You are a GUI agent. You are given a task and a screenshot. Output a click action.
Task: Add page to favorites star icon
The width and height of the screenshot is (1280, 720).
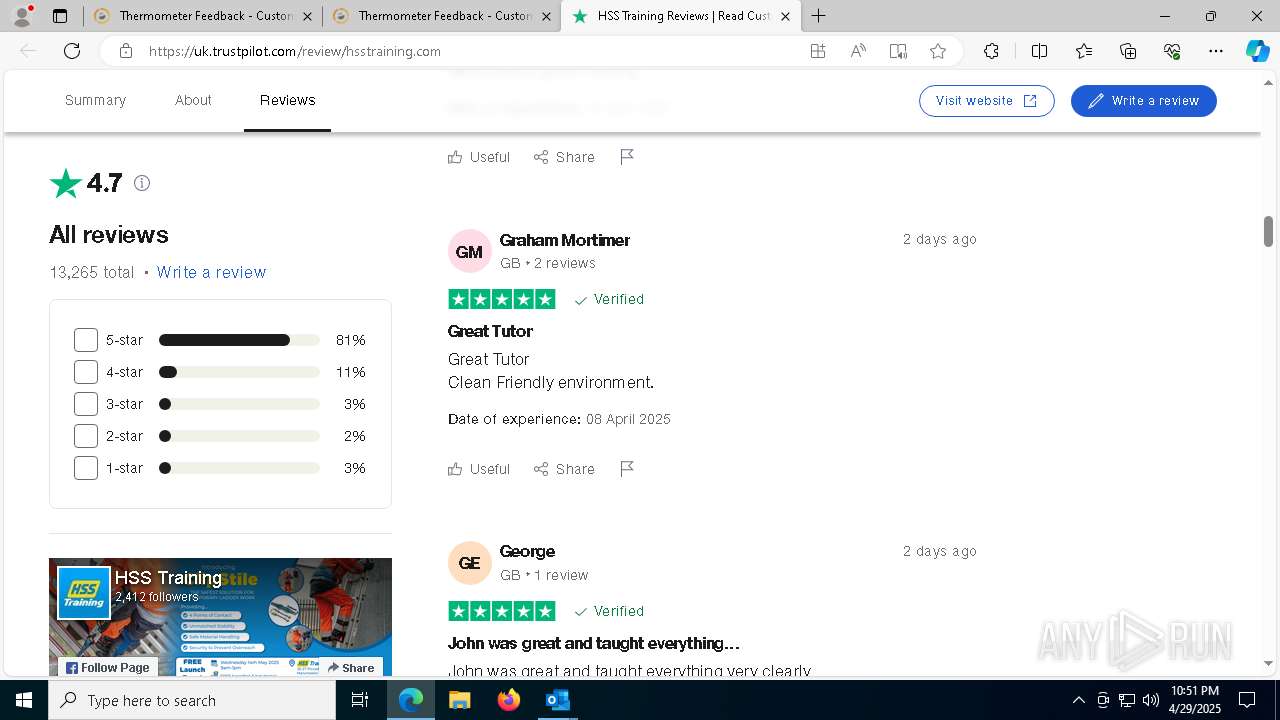[x=938, y=51]
